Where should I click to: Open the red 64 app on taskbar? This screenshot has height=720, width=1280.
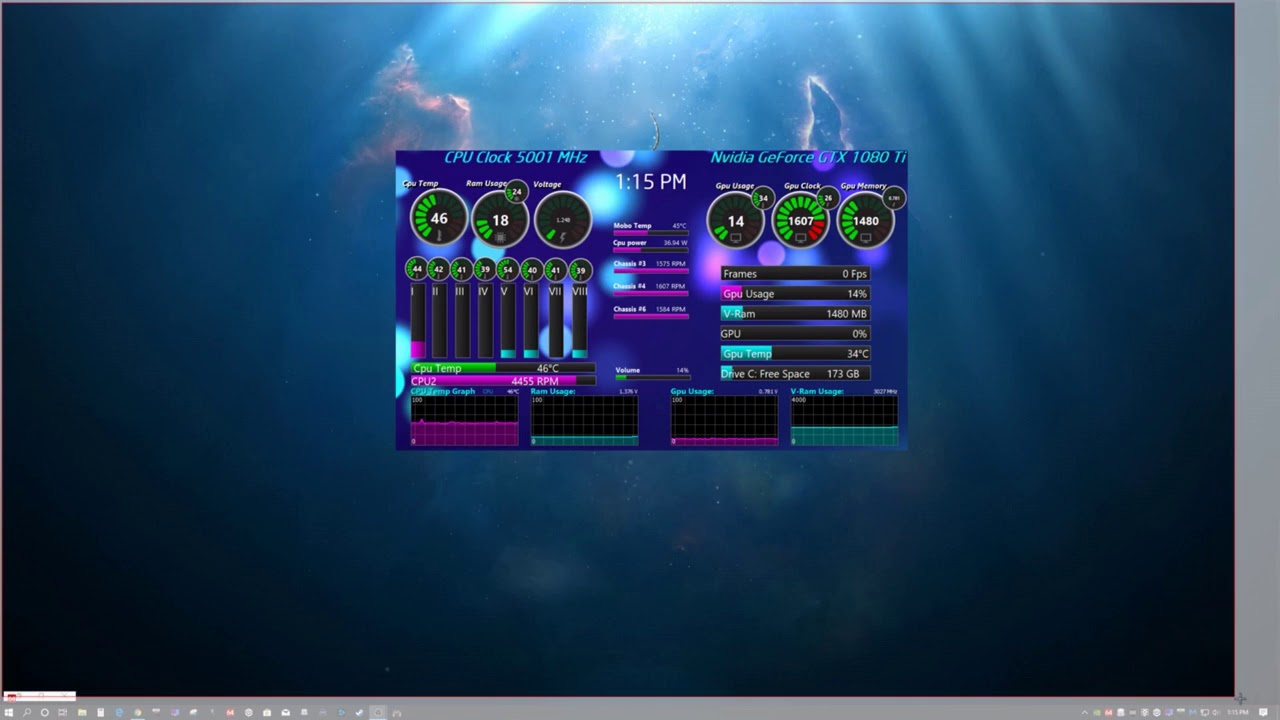click(x=230, y=713)
